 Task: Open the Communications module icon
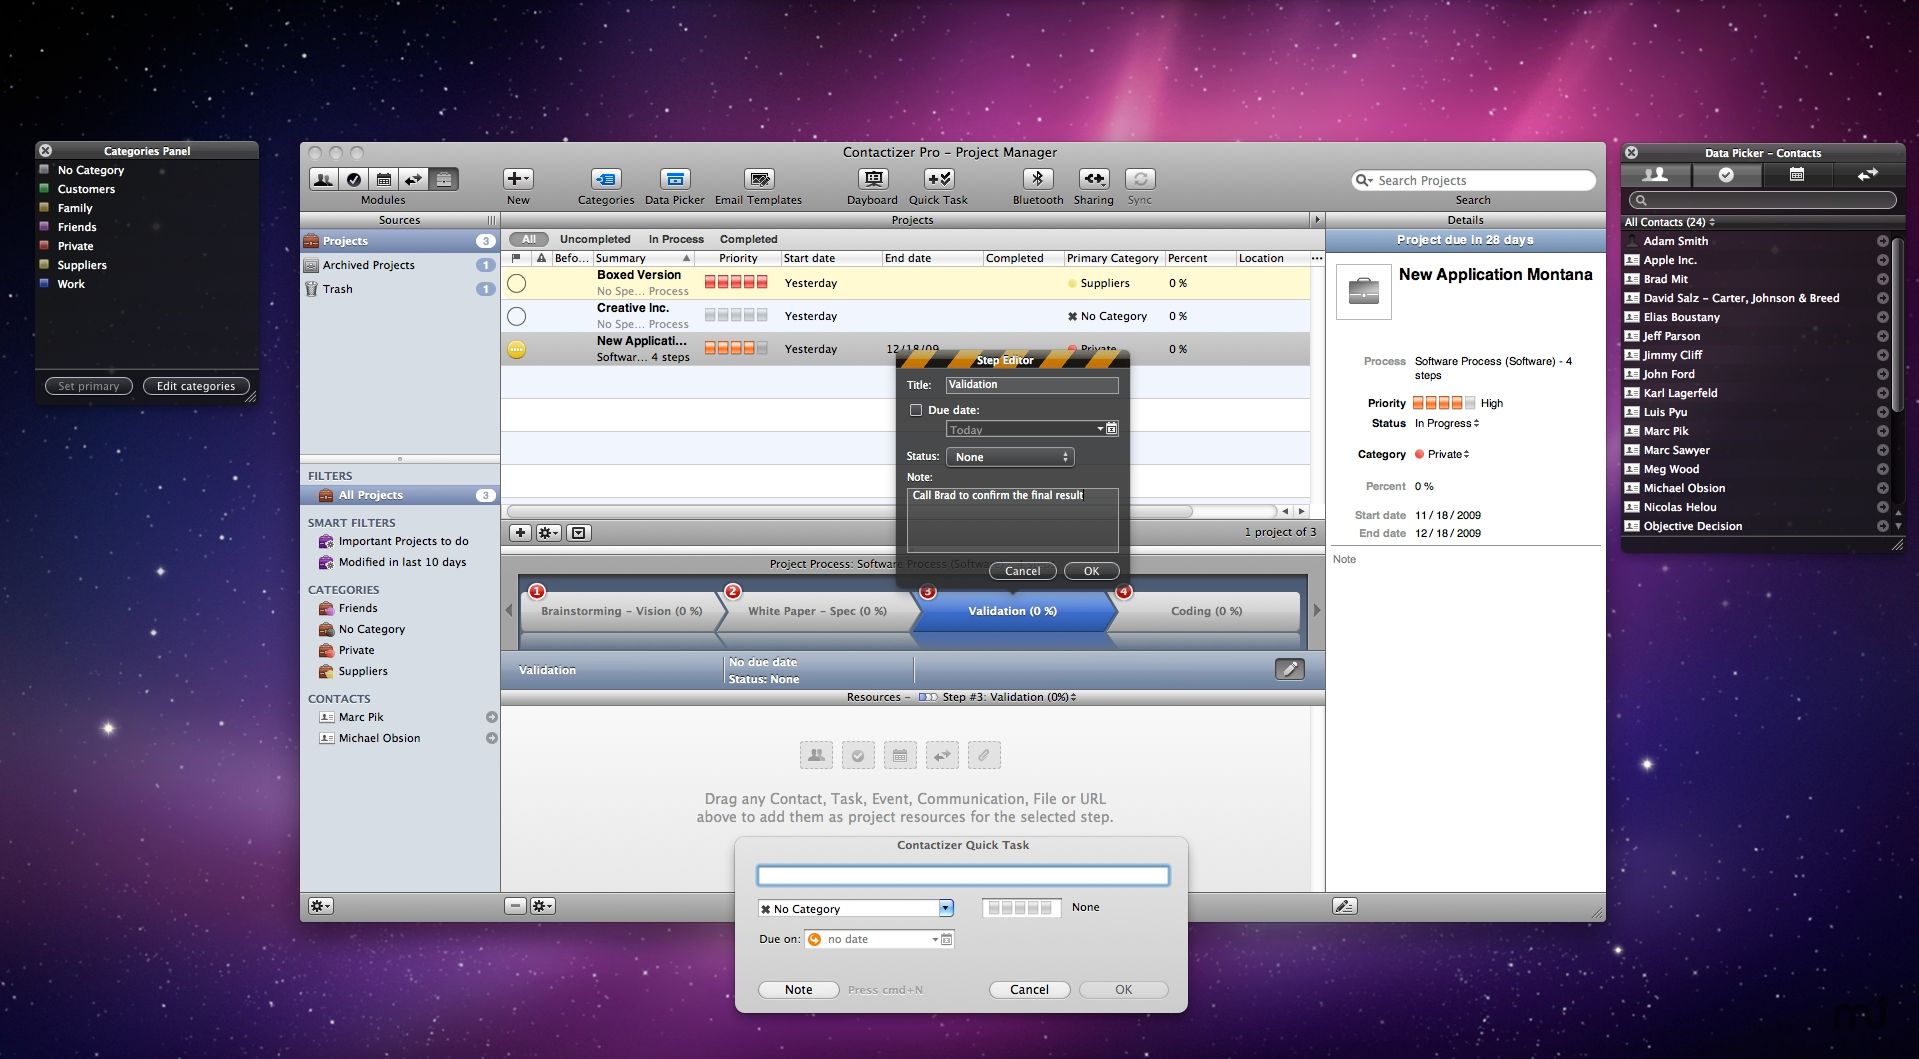point(414,179)
